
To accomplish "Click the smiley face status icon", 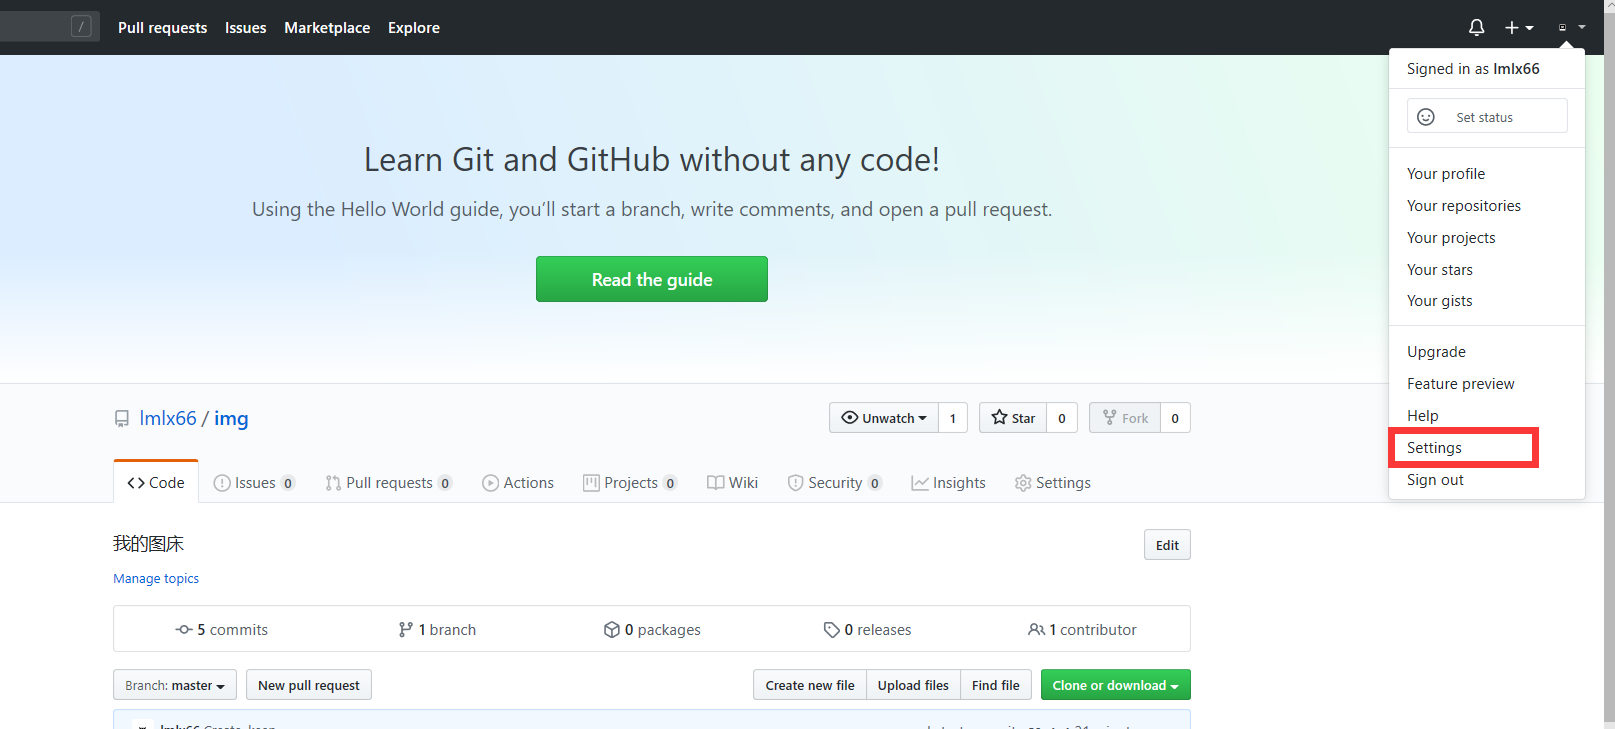I will tap(1426, 117).
